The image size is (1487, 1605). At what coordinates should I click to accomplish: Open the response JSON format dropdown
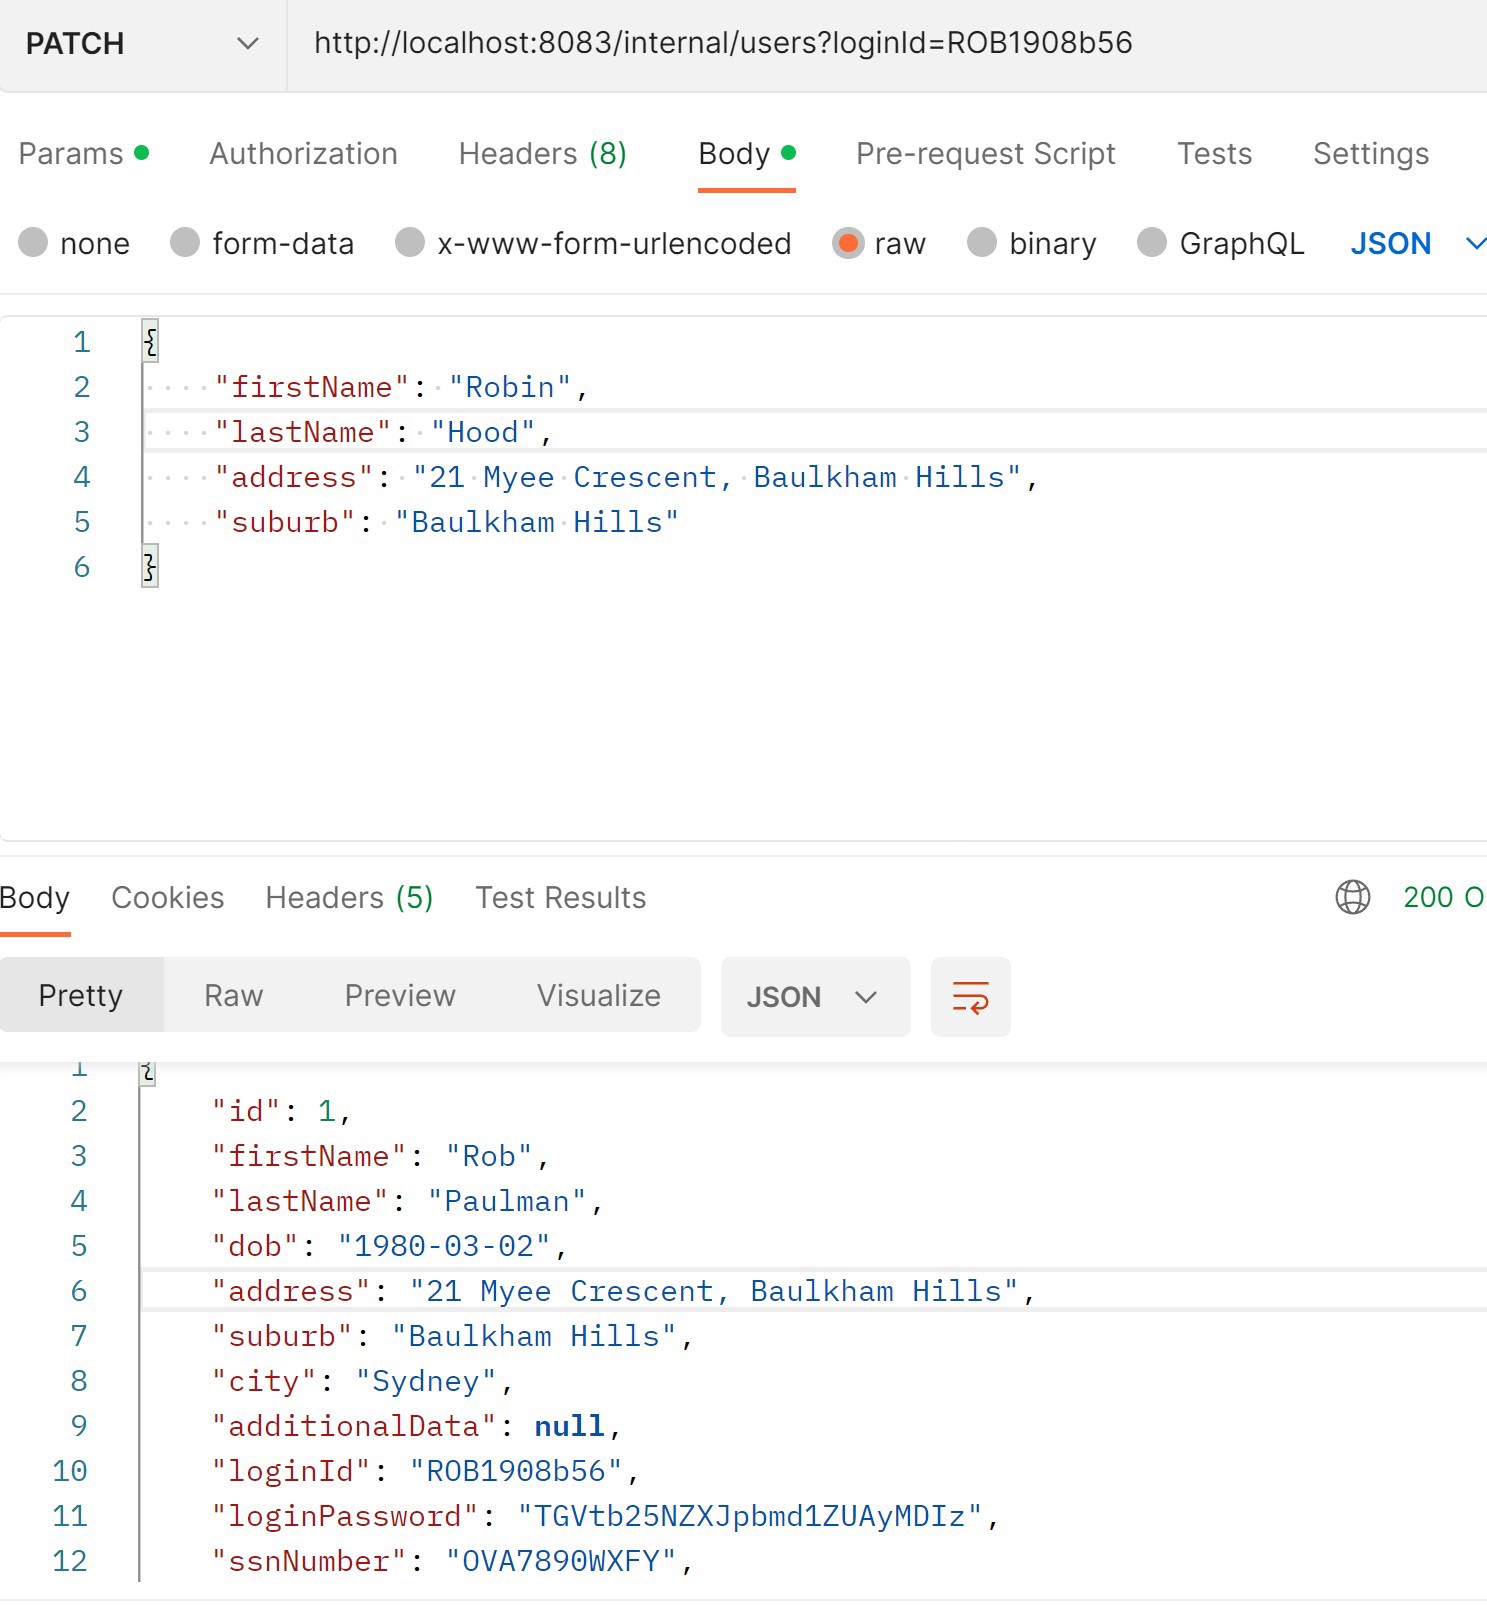(815, 997)
